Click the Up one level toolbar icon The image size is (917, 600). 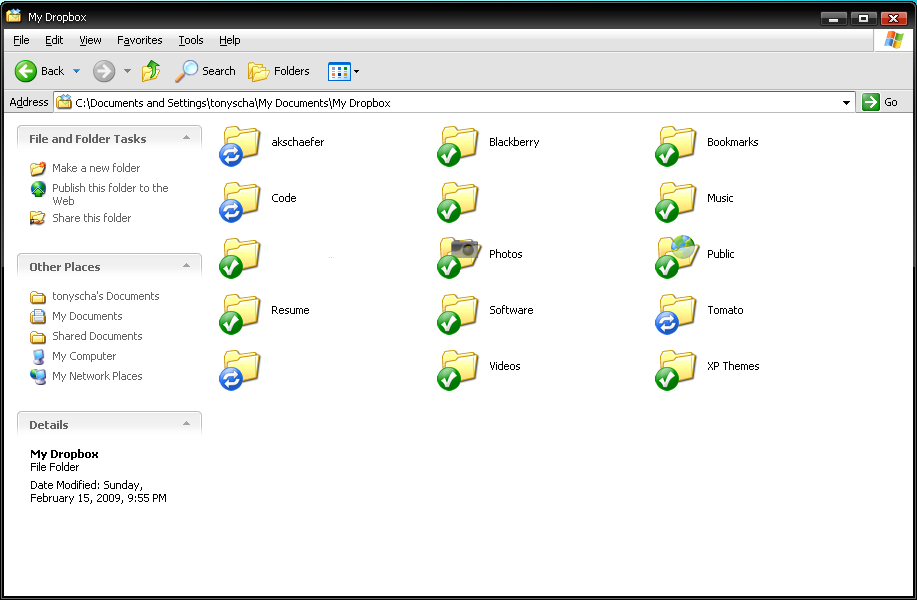tap(151, 71)
